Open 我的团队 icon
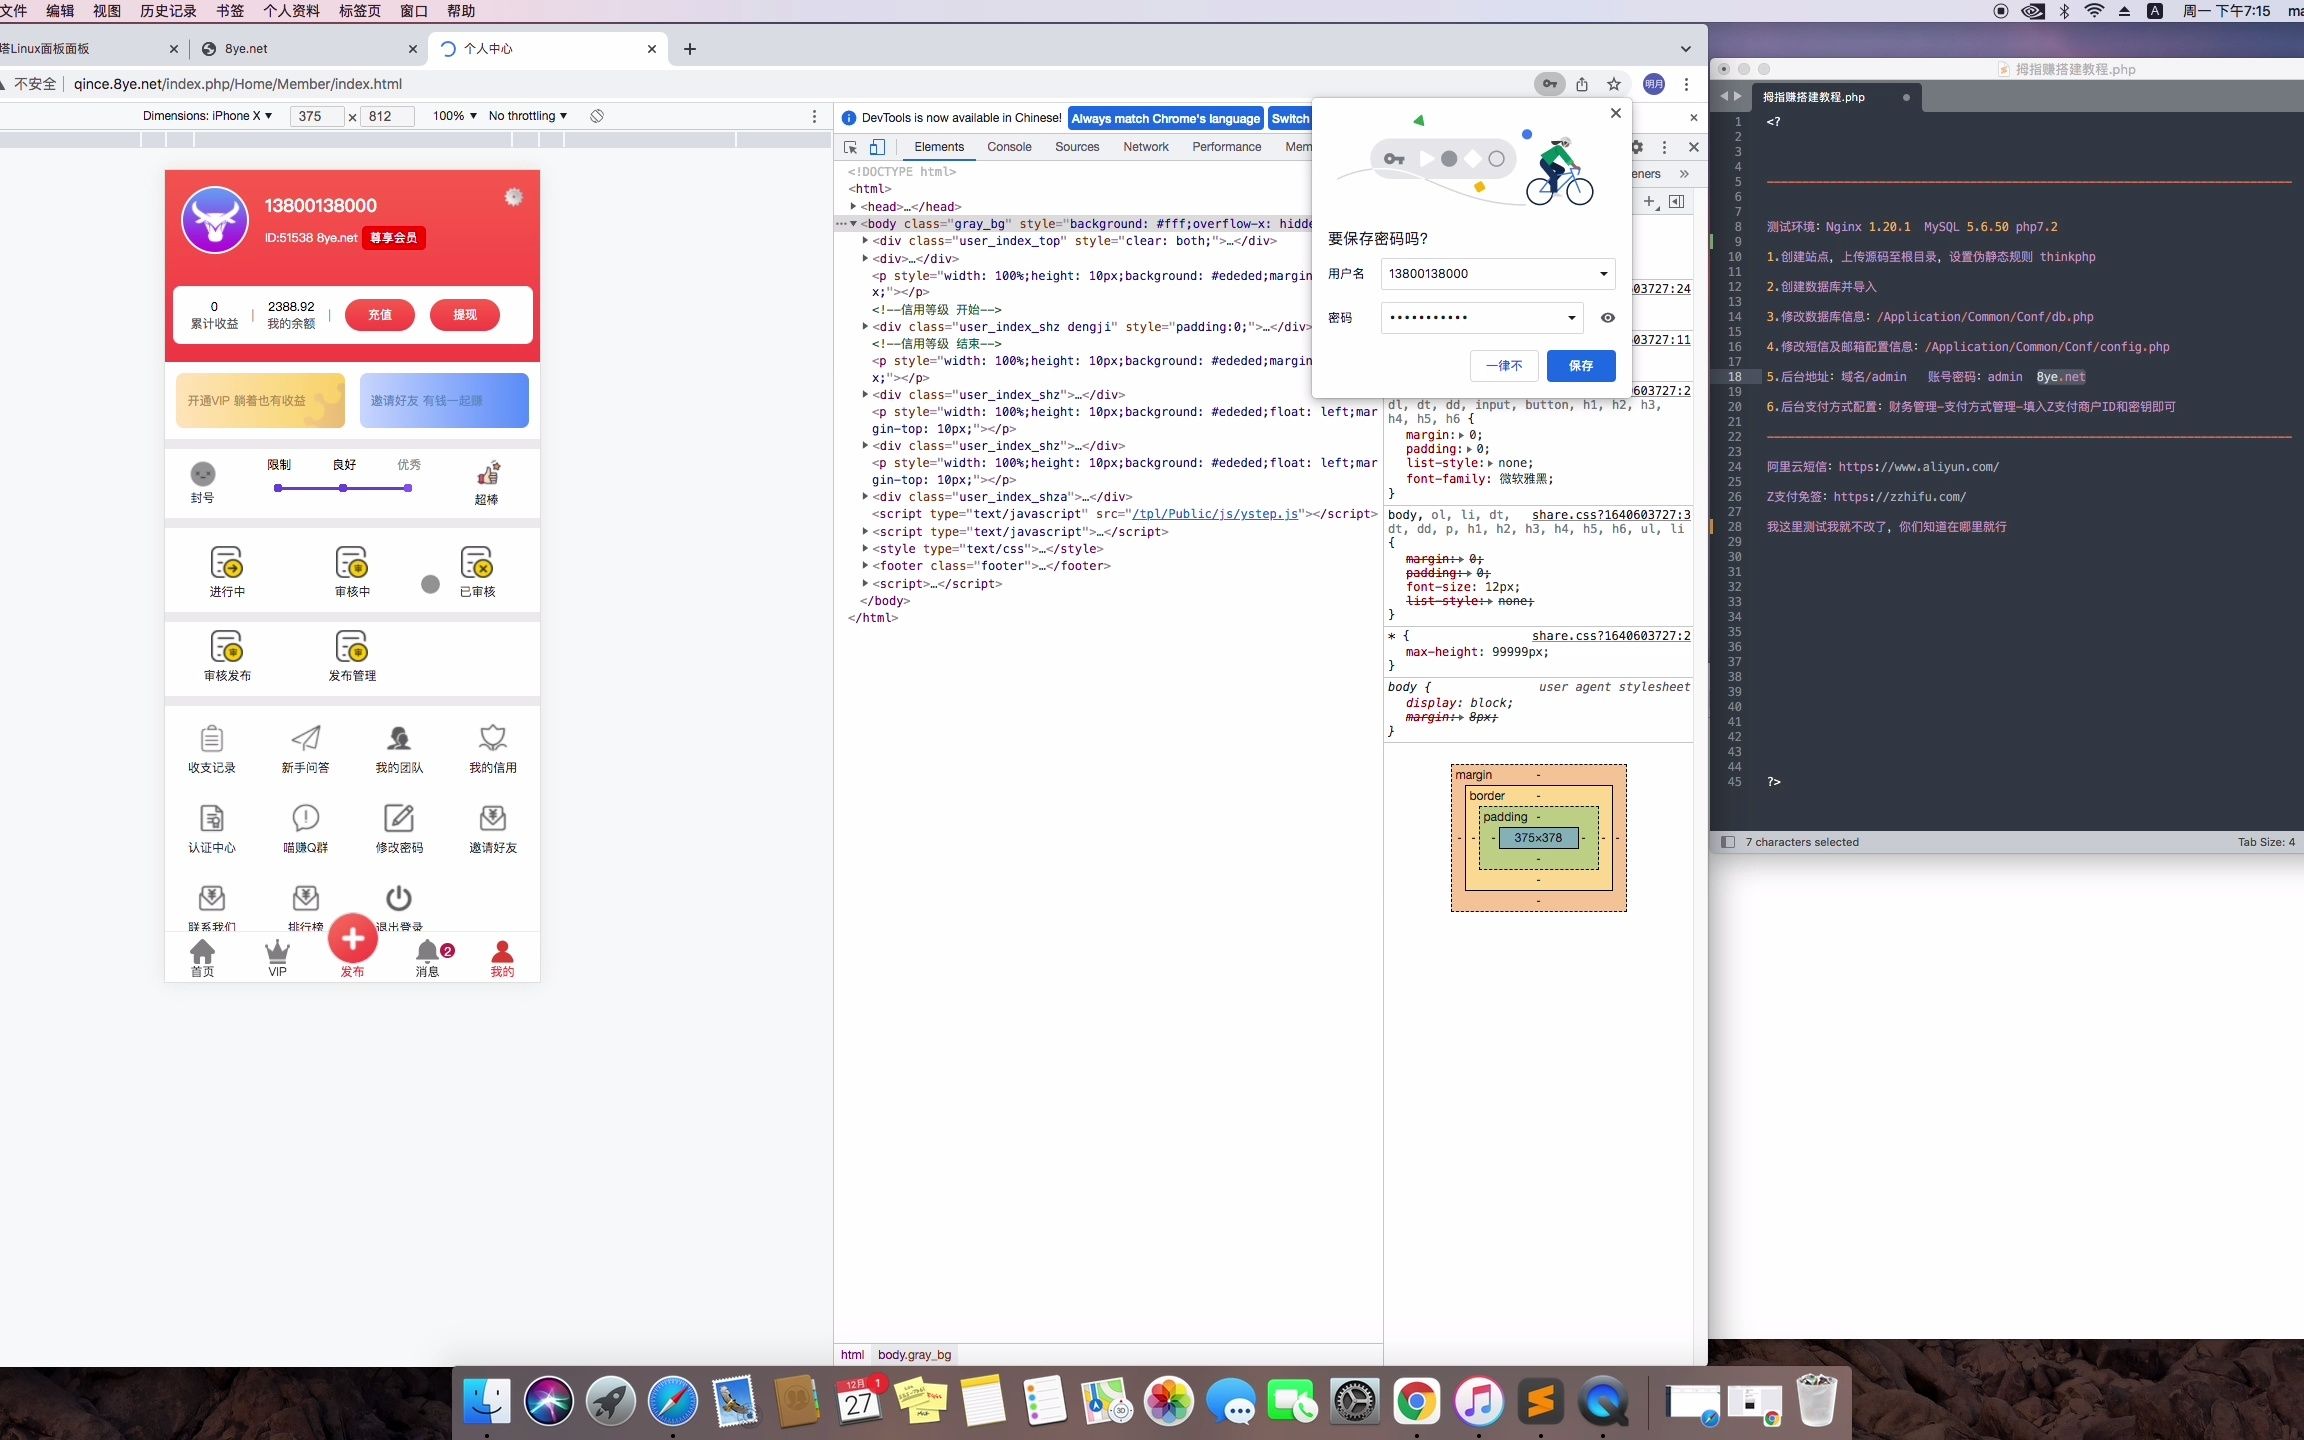This screenshot has height=1440, width=2304. coord(399,738)
